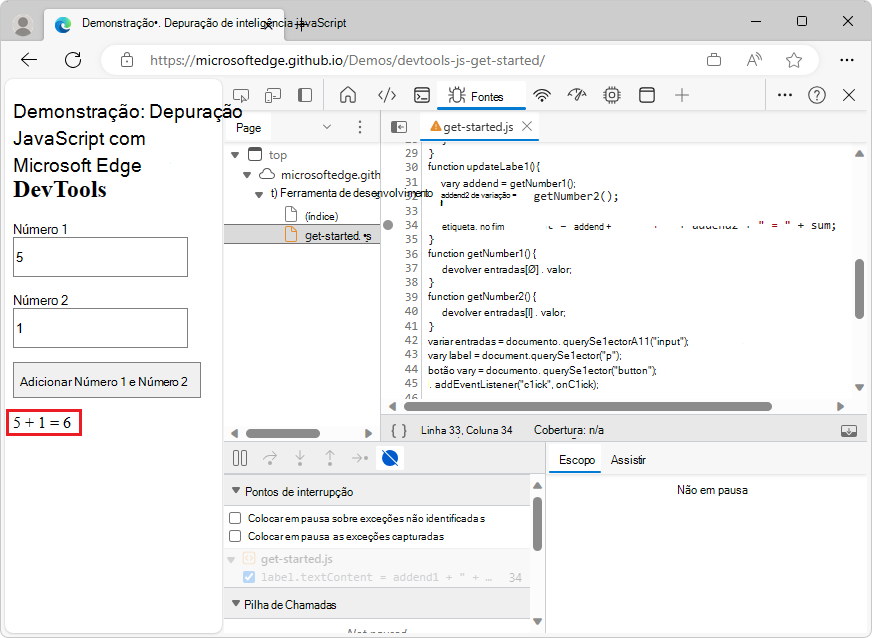Click the Número 1 input field

click(x=100, y=257)
